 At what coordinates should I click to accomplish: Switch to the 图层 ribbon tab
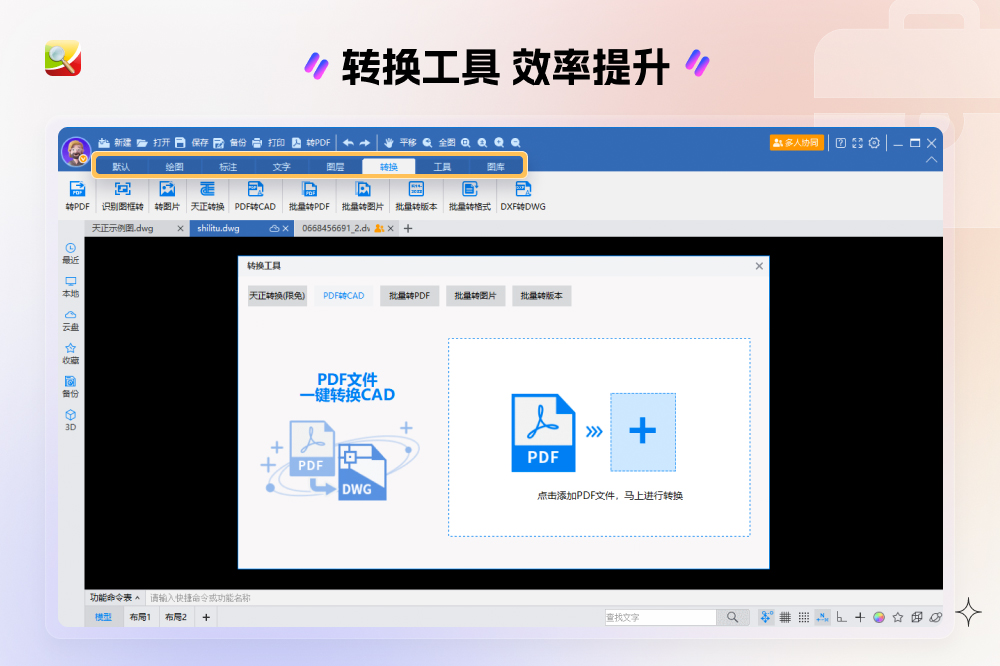335,166
